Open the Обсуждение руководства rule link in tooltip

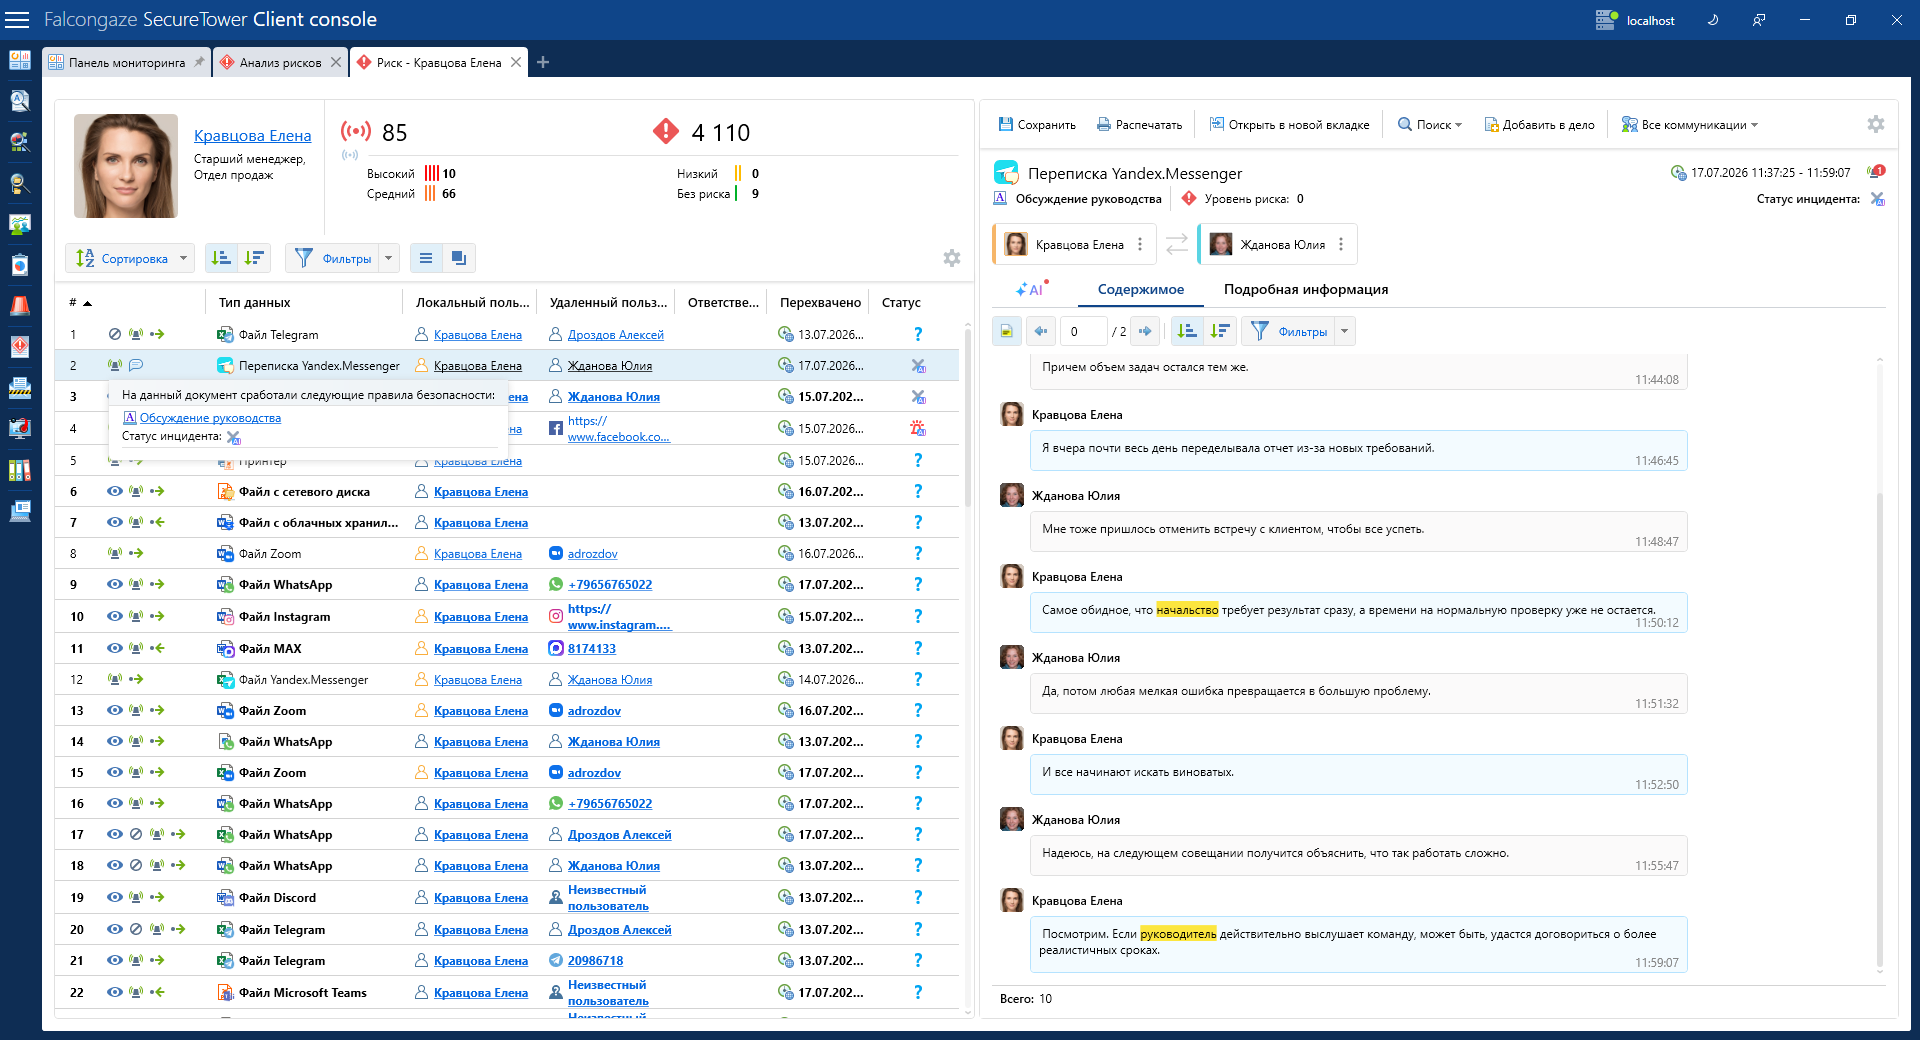tap(210, 418)
